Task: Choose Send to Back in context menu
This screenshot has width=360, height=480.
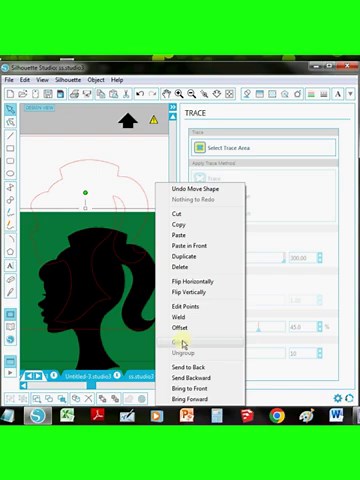Action: click(x=188, y=367)
